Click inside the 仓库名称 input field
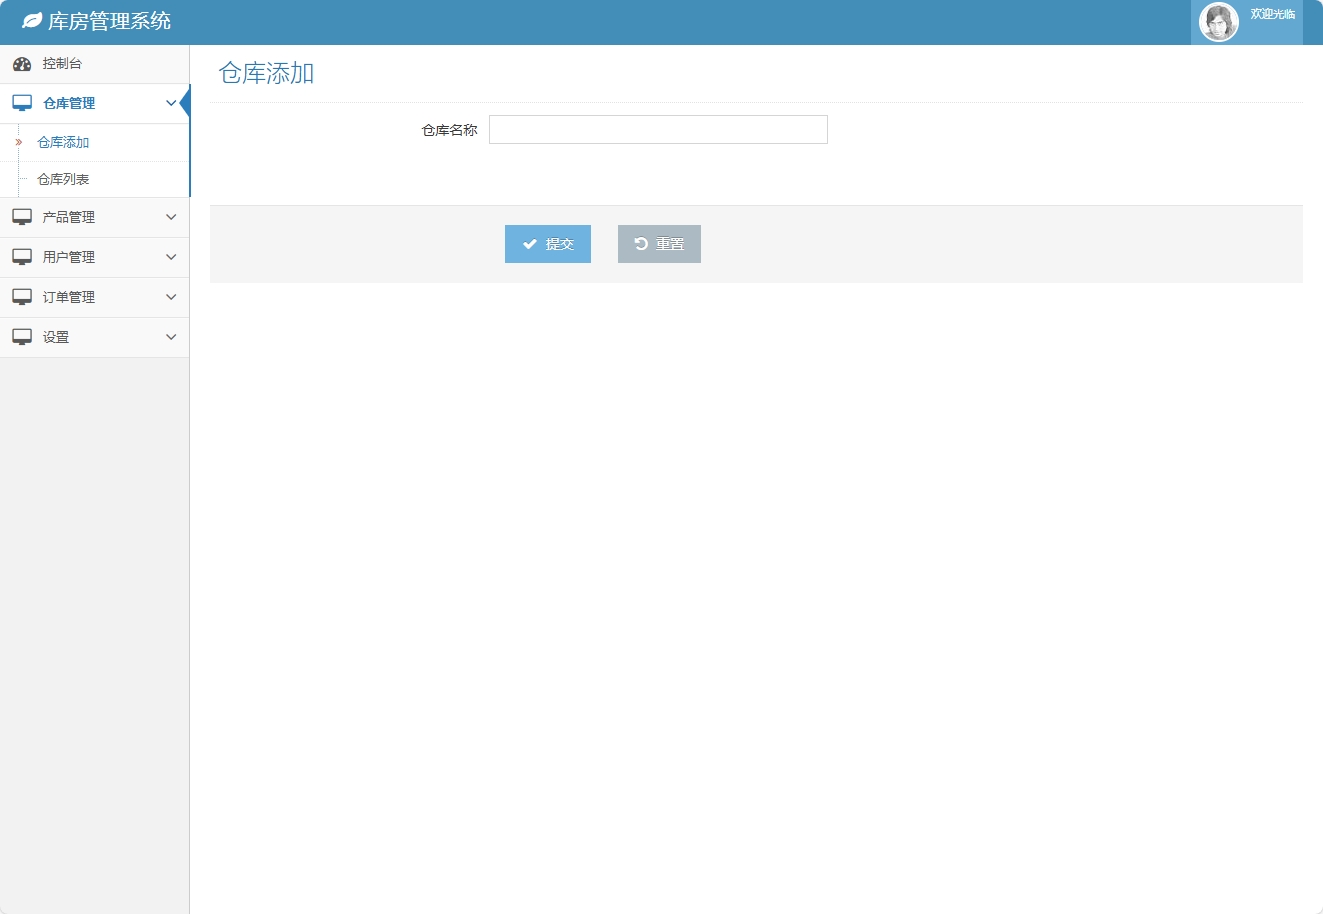Image resolution: width=1323 pixels, height=914 pixels. coord(658,129)
